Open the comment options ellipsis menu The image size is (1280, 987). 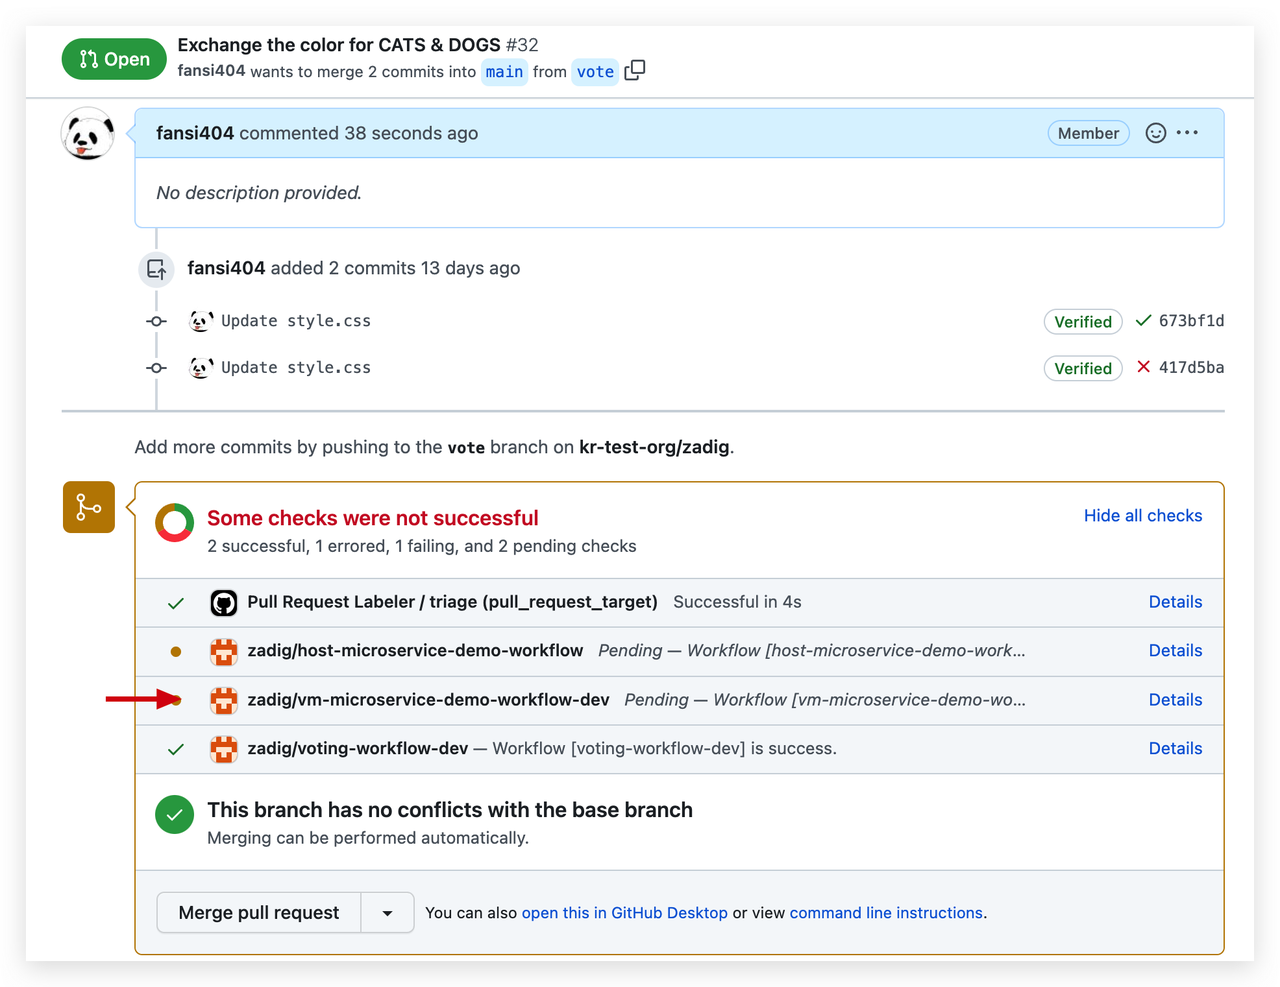point(1188,133)
